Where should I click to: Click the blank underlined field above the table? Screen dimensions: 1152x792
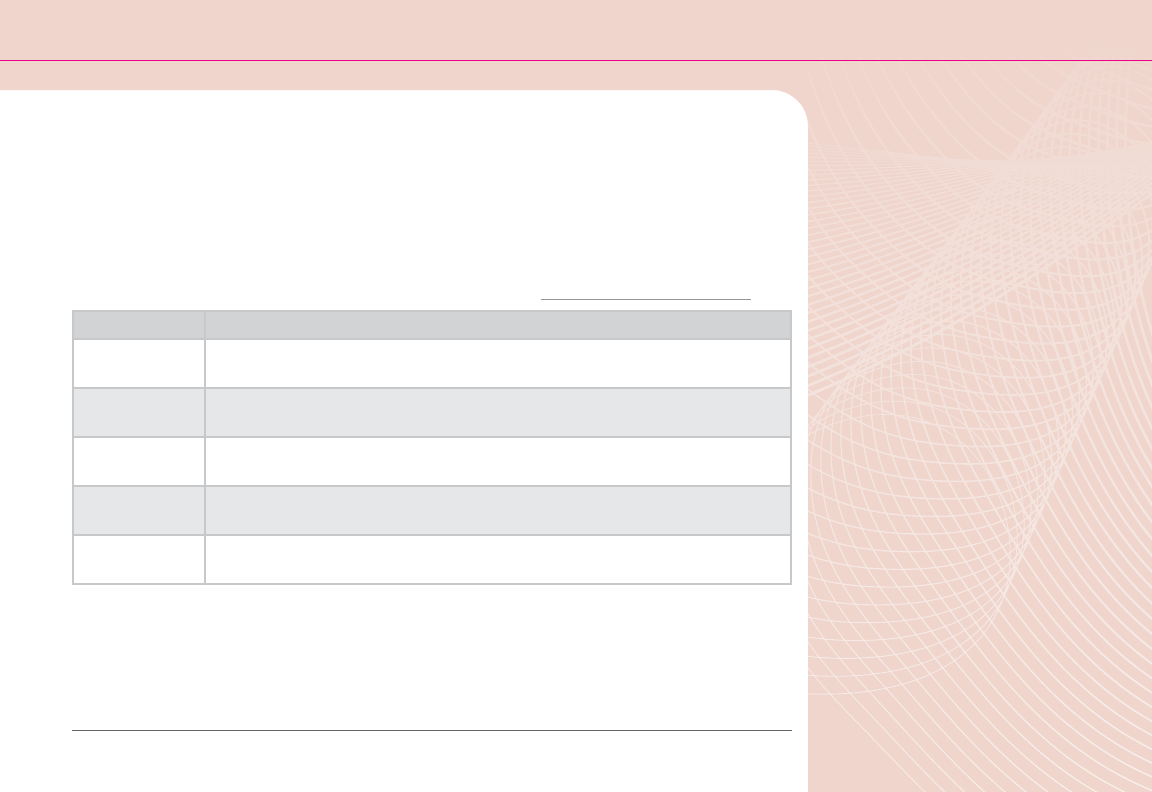[x=645, y=298]
